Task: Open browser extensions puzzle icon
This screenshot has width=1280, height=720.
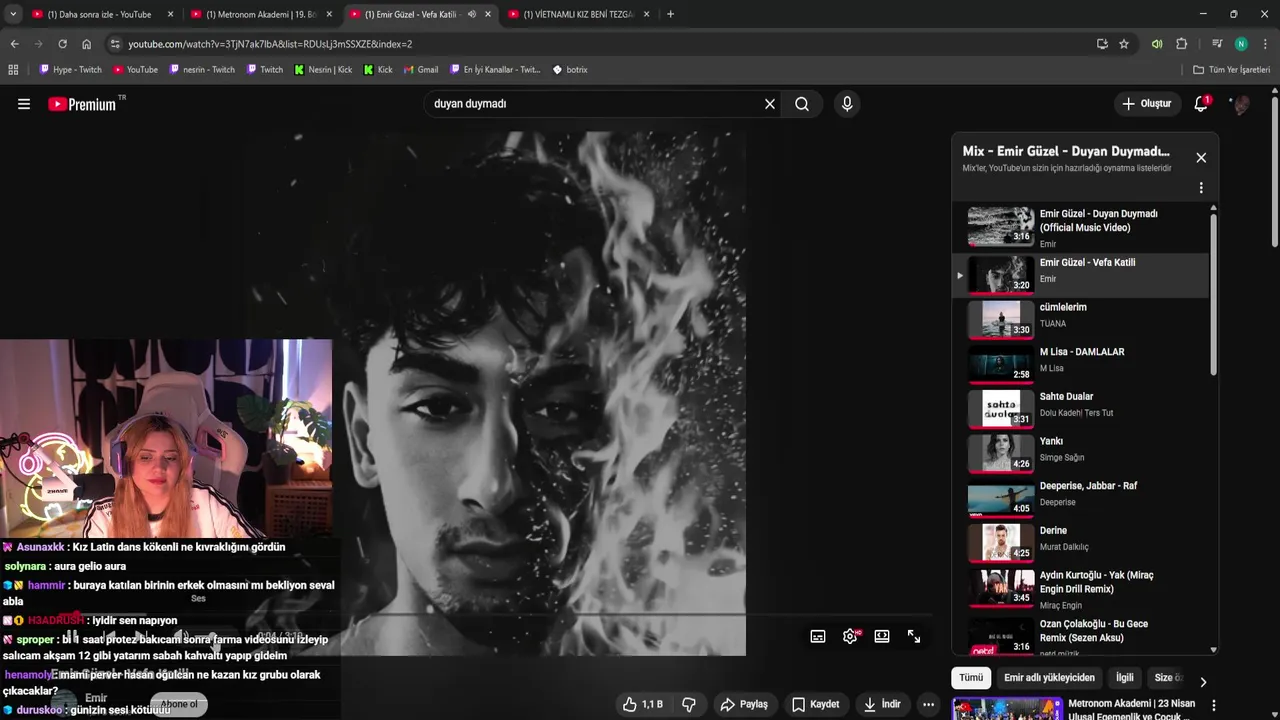Action: coord(1181,44)
